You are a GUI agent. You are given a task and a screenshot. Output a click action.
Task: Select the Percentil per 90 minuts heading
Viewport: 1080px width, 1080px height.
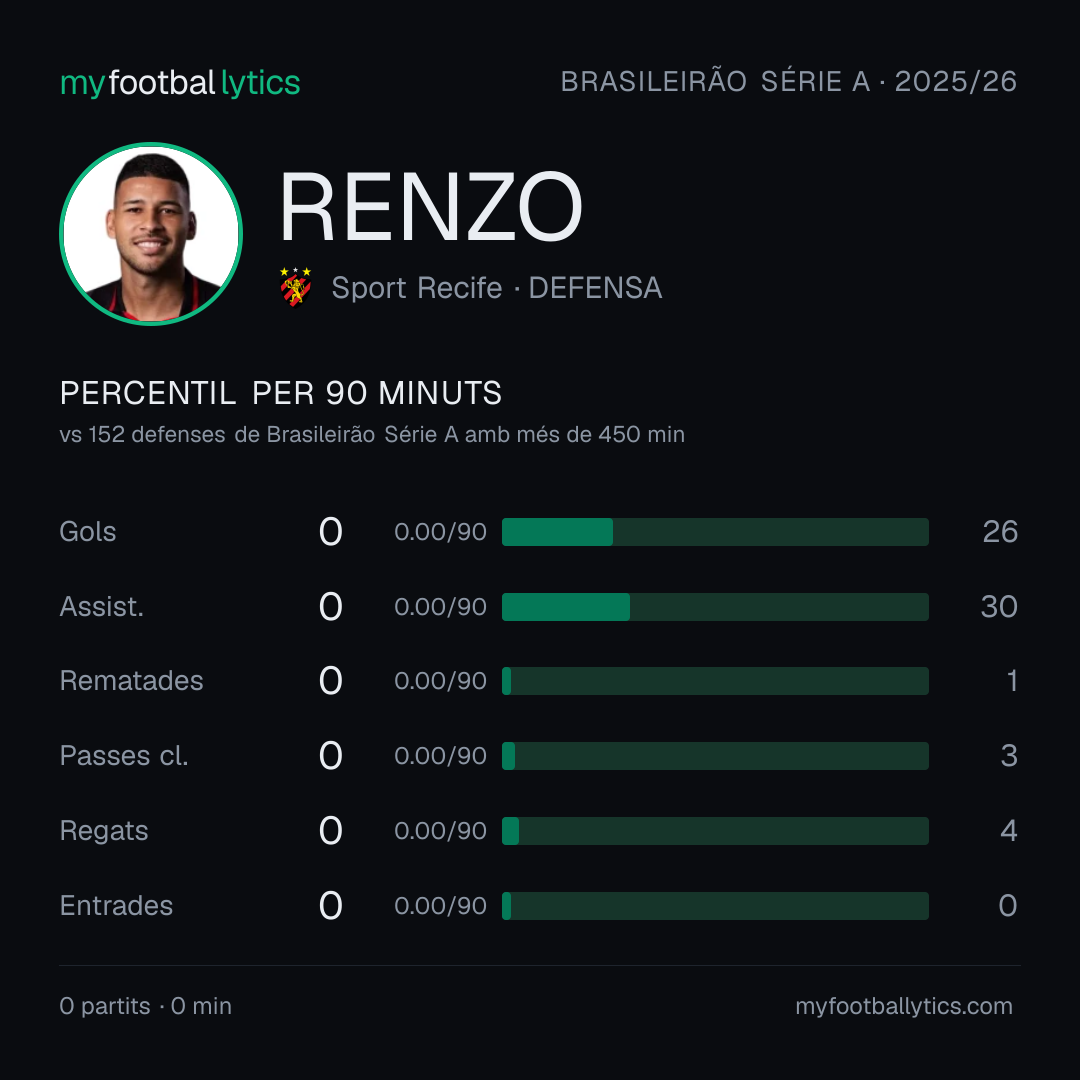[x=280, y=393]
